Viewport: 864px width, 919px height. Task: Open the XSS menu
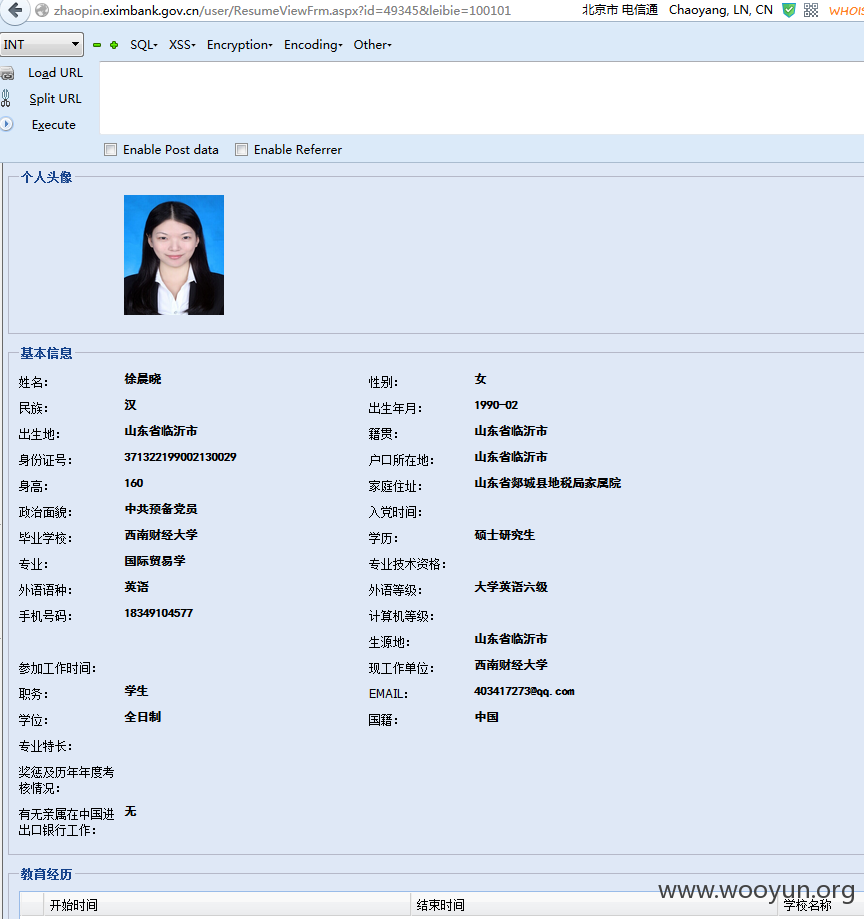182,45
